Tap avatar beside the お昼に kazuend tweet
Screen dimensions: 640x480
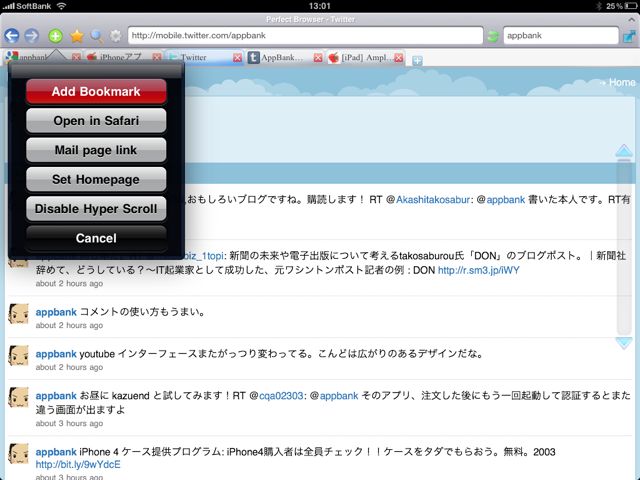click(19, 397)
